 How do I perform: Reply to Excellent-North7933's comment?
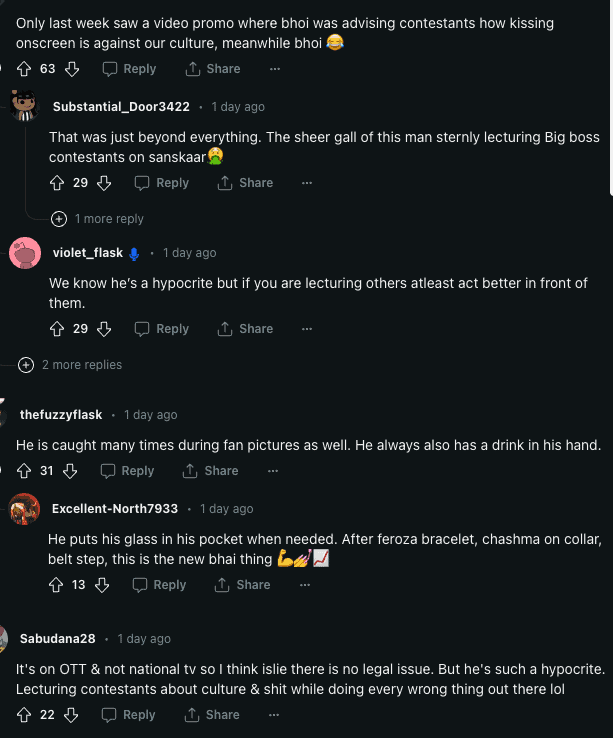pos(160,585)
